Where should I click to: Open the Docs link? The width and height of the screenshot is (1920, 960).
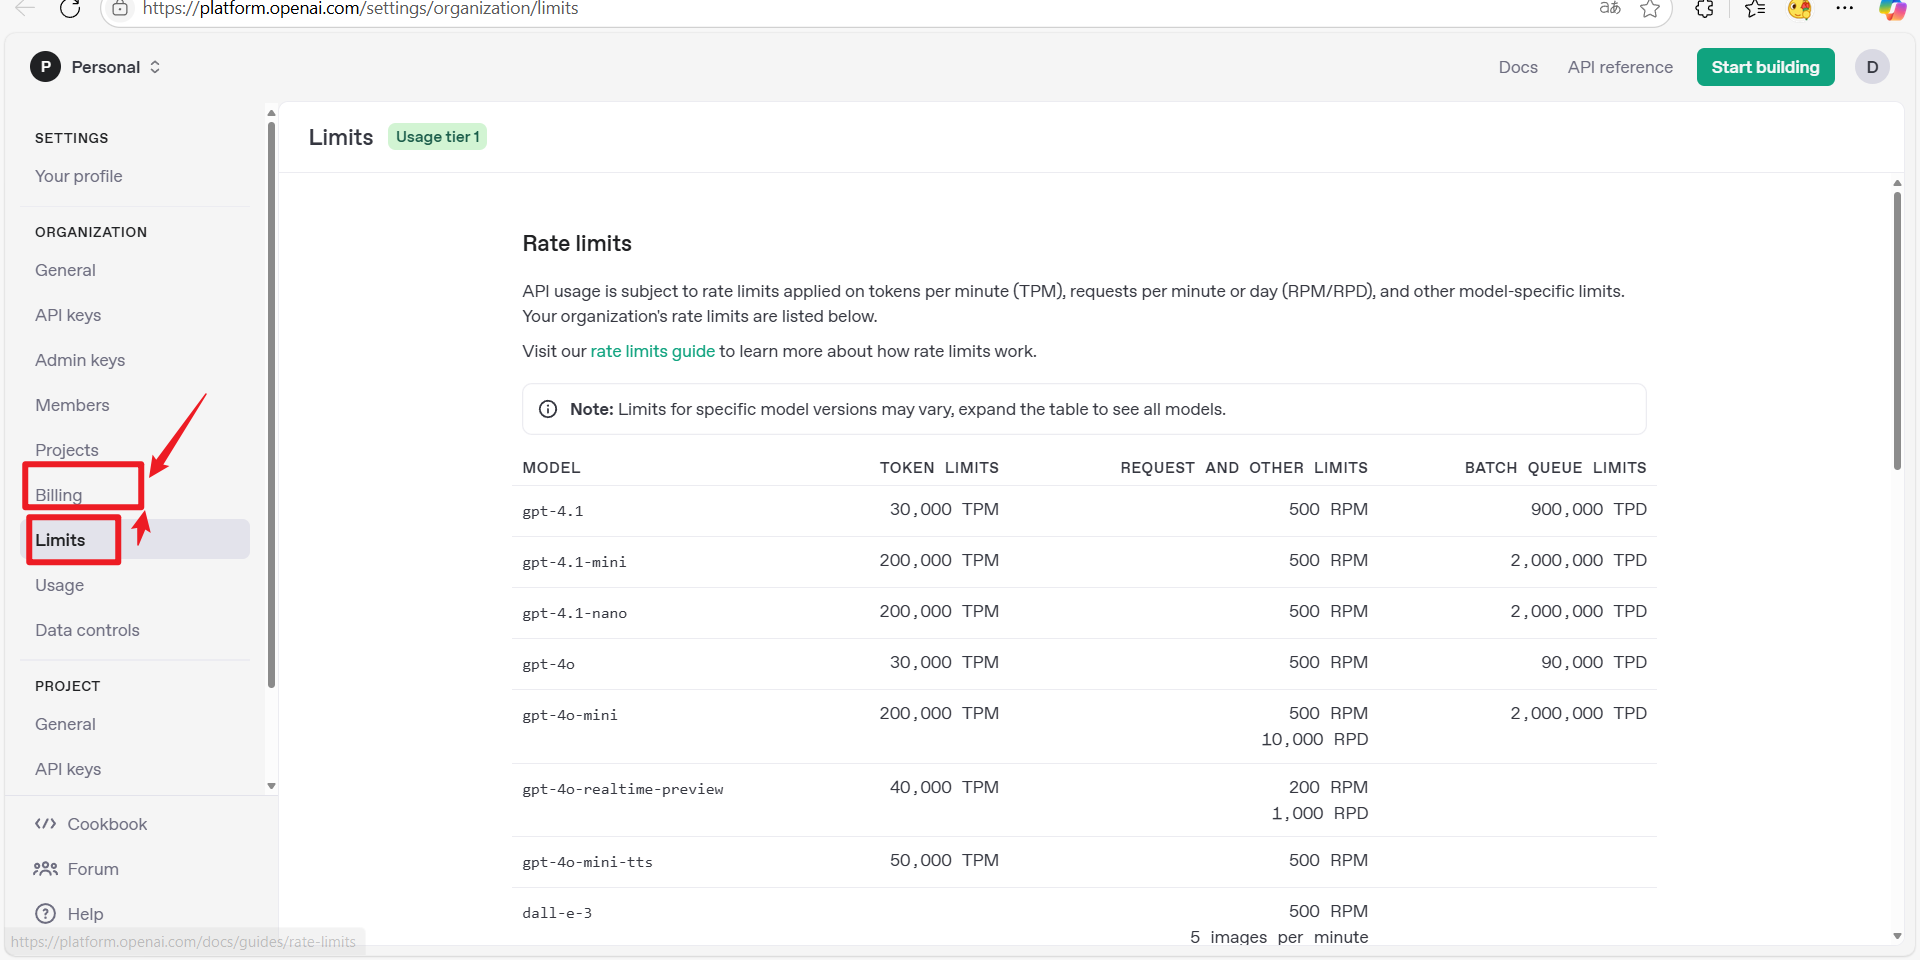tap(1518, 67)
